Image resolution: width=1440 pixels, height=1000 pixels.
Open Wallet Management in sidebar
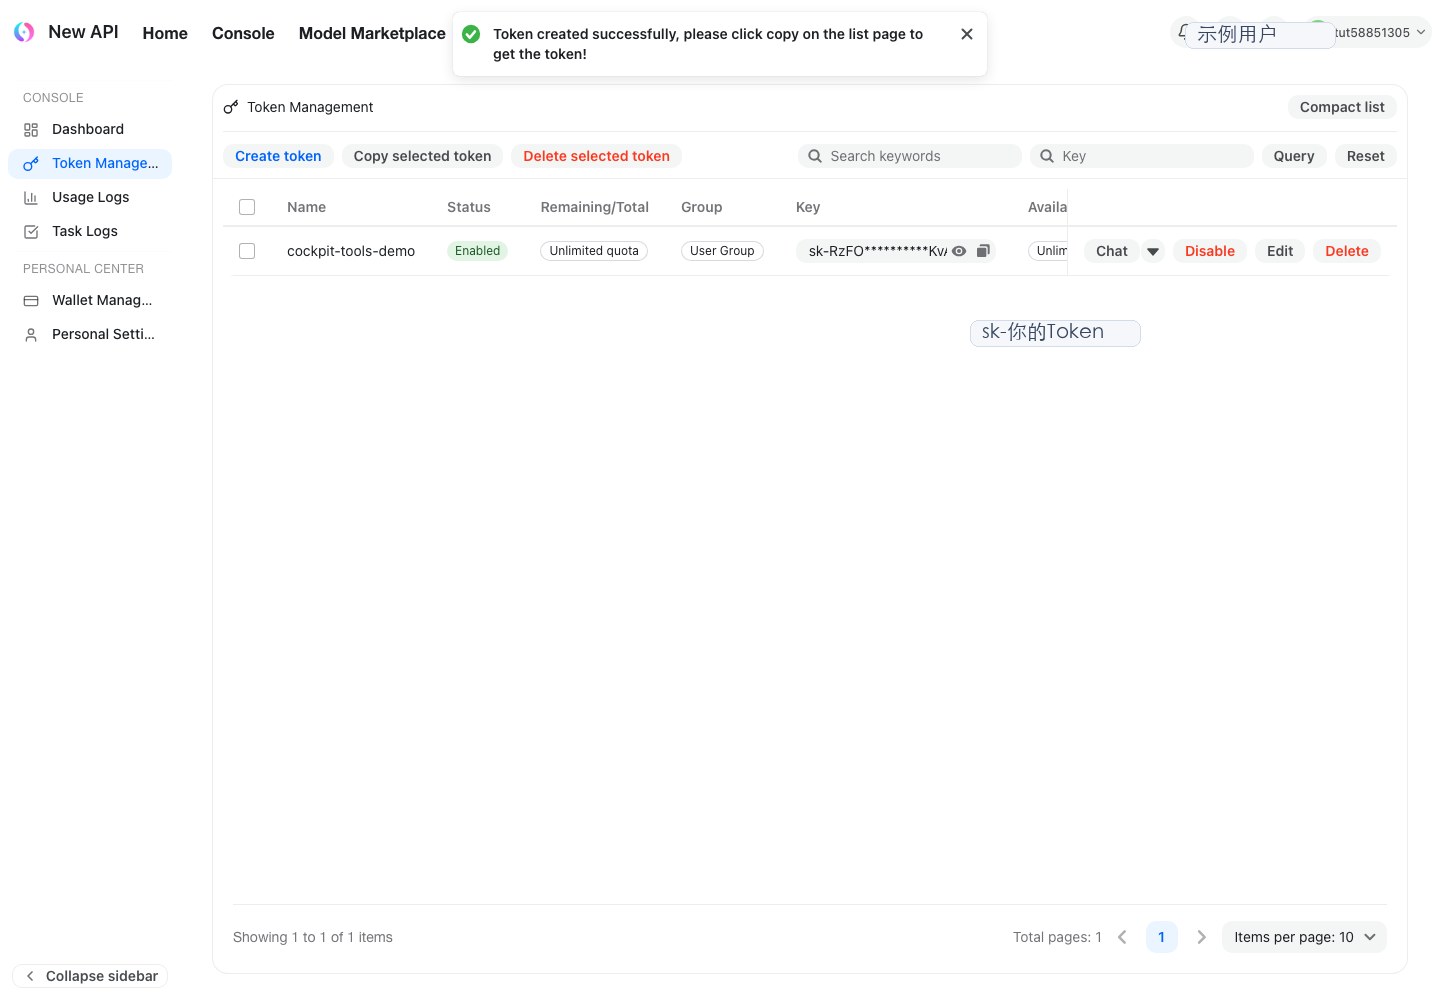(90, 300)
